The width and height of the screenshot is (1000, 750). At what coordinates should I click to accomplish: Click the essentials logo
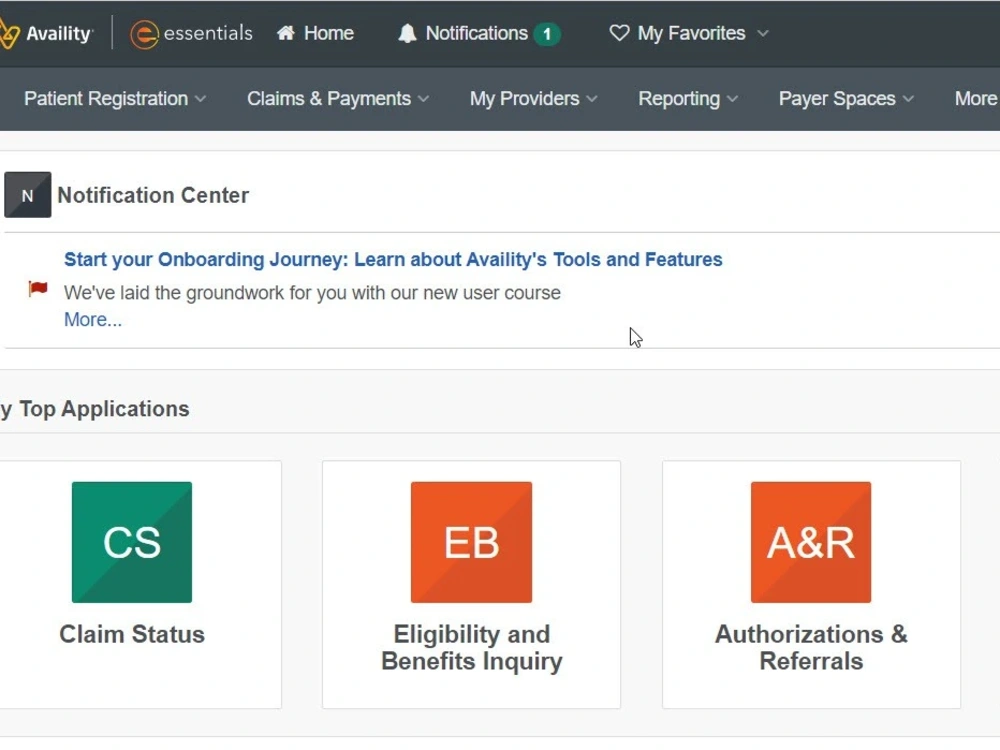tap(191, 33)
